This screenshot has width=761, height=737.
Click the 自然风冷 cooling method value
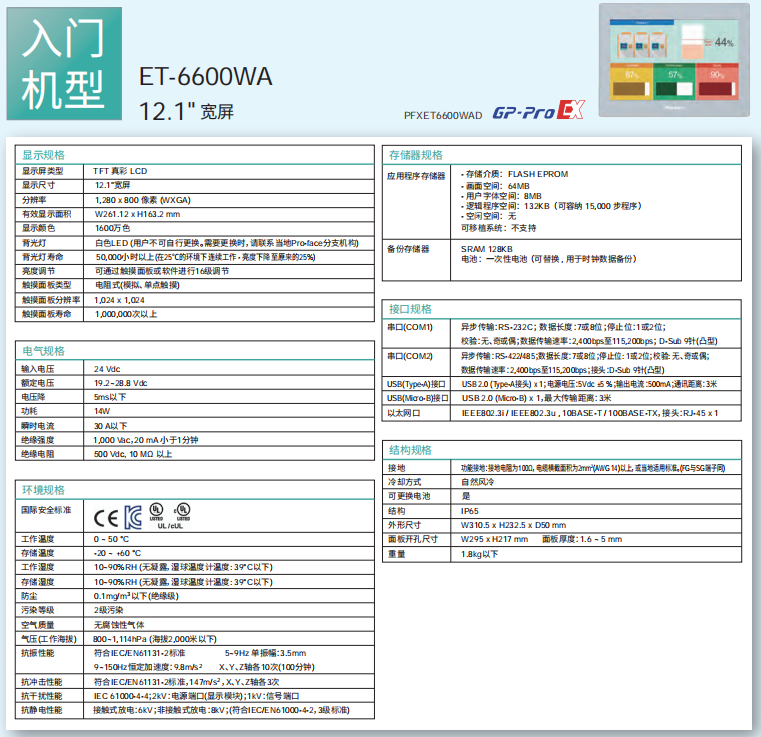[x=477, y=482]
